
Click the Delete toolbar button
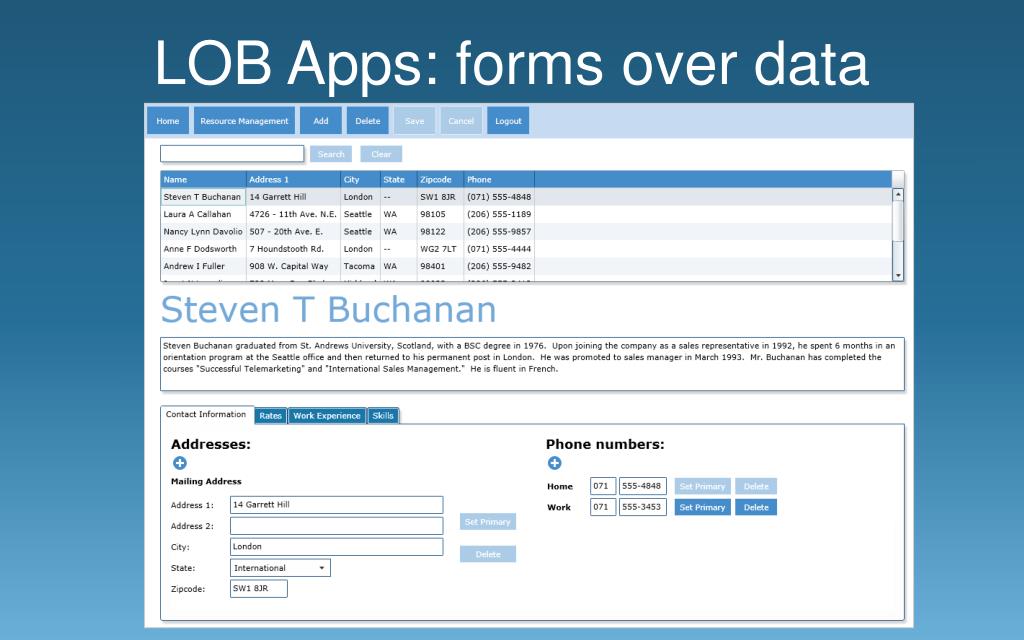pyautogui.click(x=368, y=121)
